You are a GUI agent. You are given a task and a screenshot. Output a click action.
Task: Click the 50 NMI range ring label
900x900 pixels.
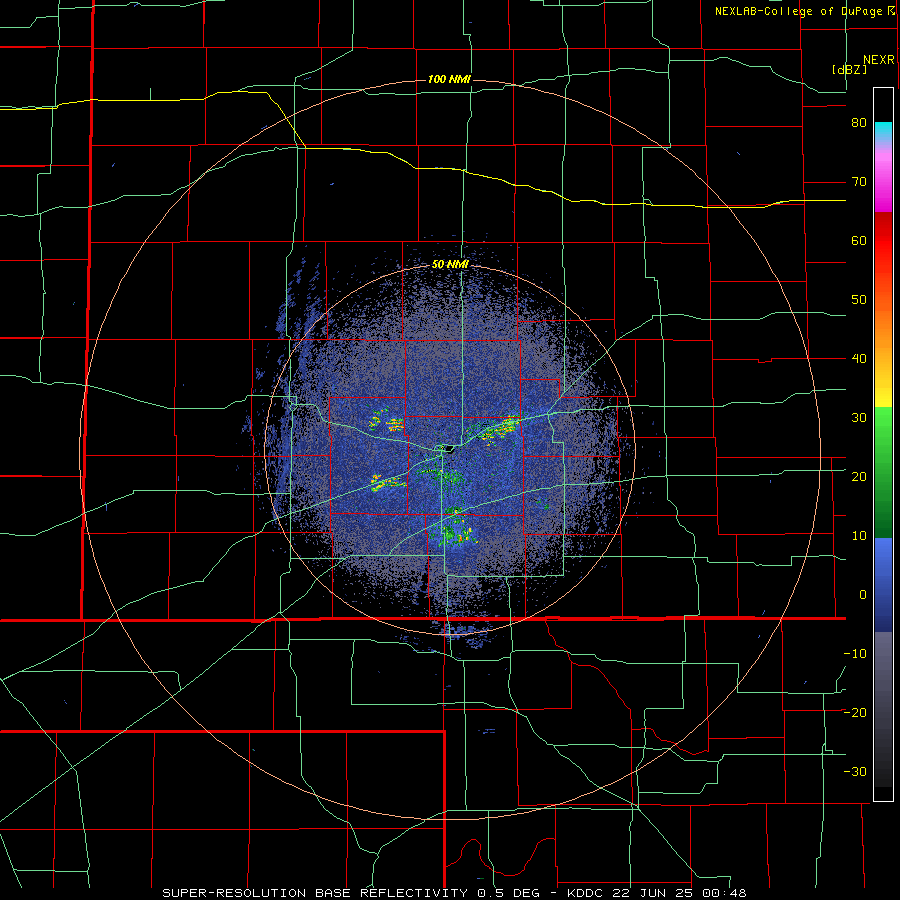(450, 265)
